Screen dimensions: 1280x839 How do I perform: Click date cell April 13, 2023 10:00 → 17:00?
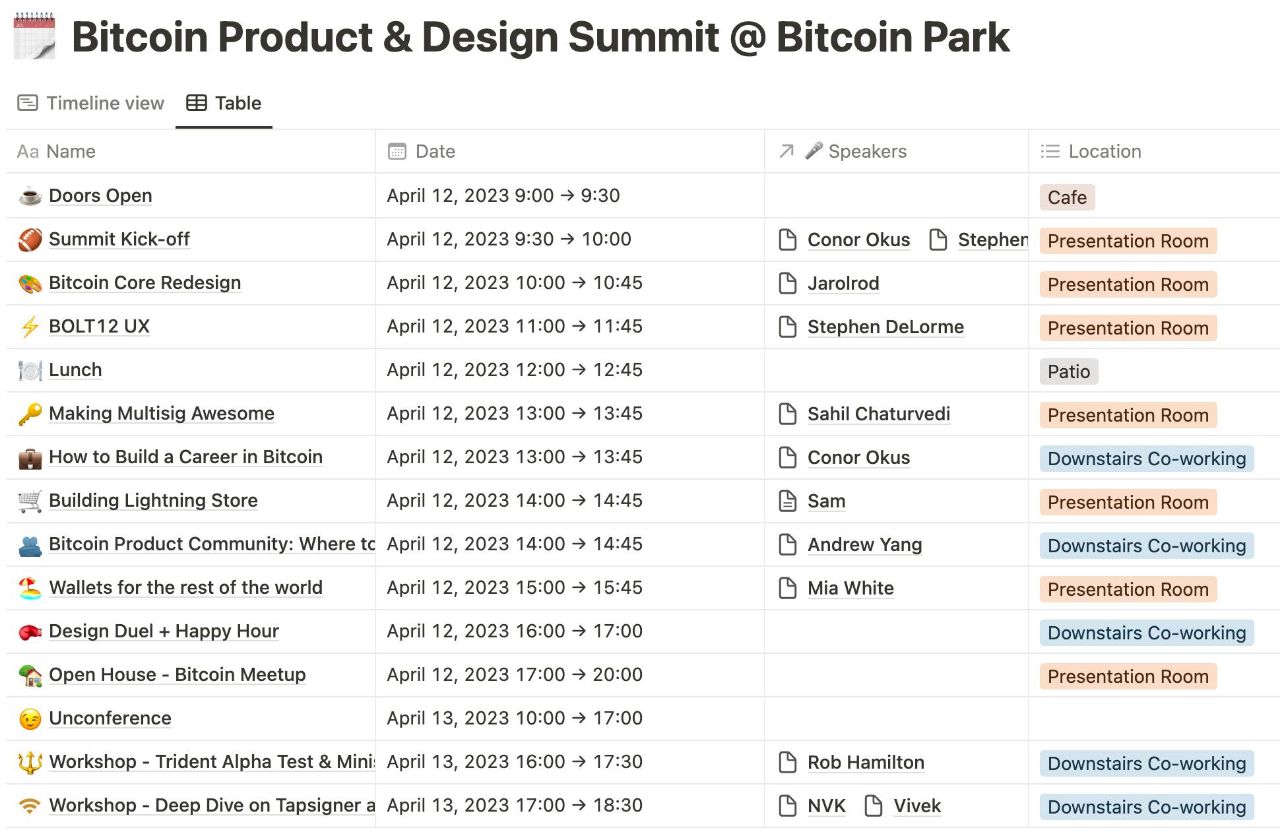coord(570,718)
